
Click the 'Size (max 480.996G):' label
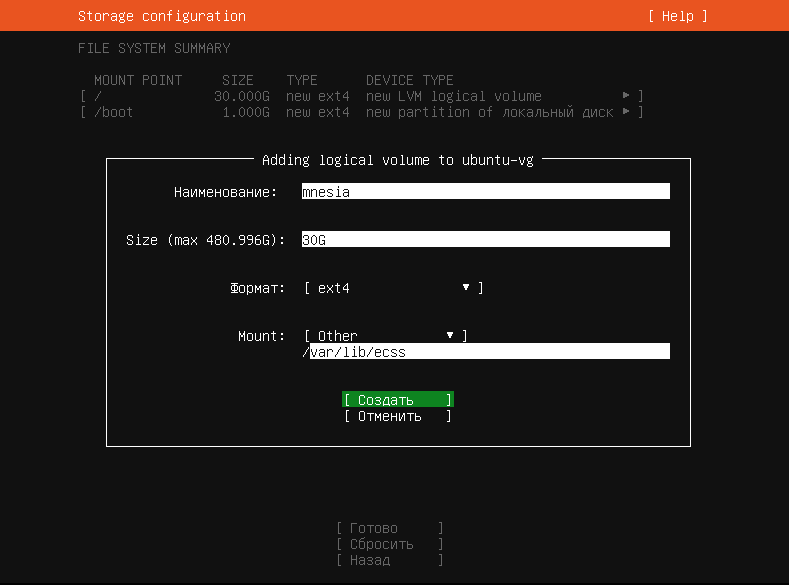205,240
